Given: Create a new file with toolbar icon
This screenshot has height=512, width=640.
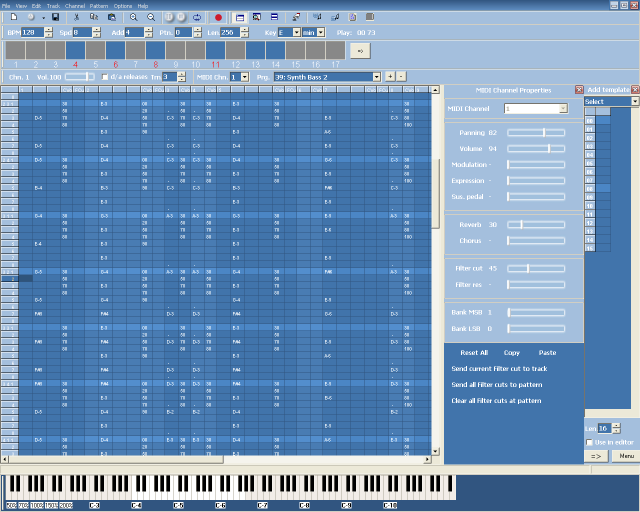Looking at the screenshot, I should [14, 17].
